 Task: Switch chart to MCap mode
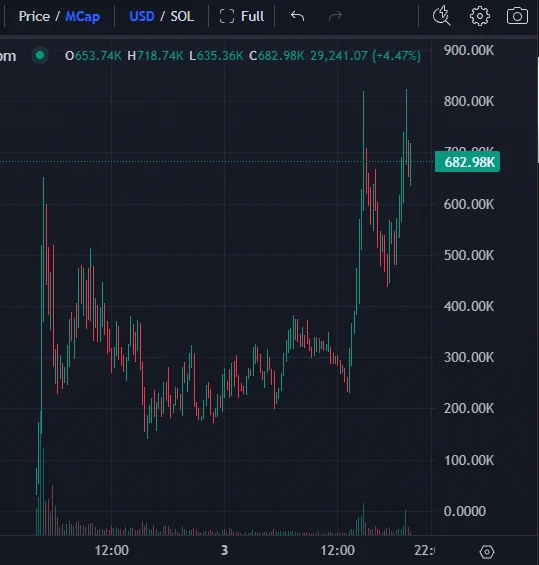pos(83,17)
